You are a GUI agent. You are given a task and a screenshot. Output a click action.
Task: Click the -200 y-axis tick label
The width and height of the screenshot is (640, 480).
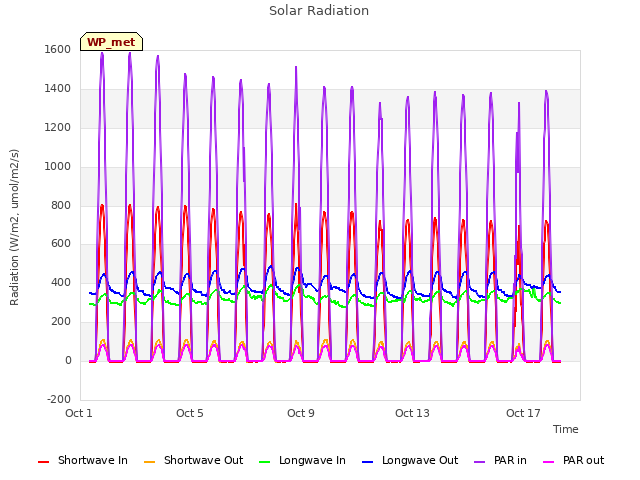[59, 400]
